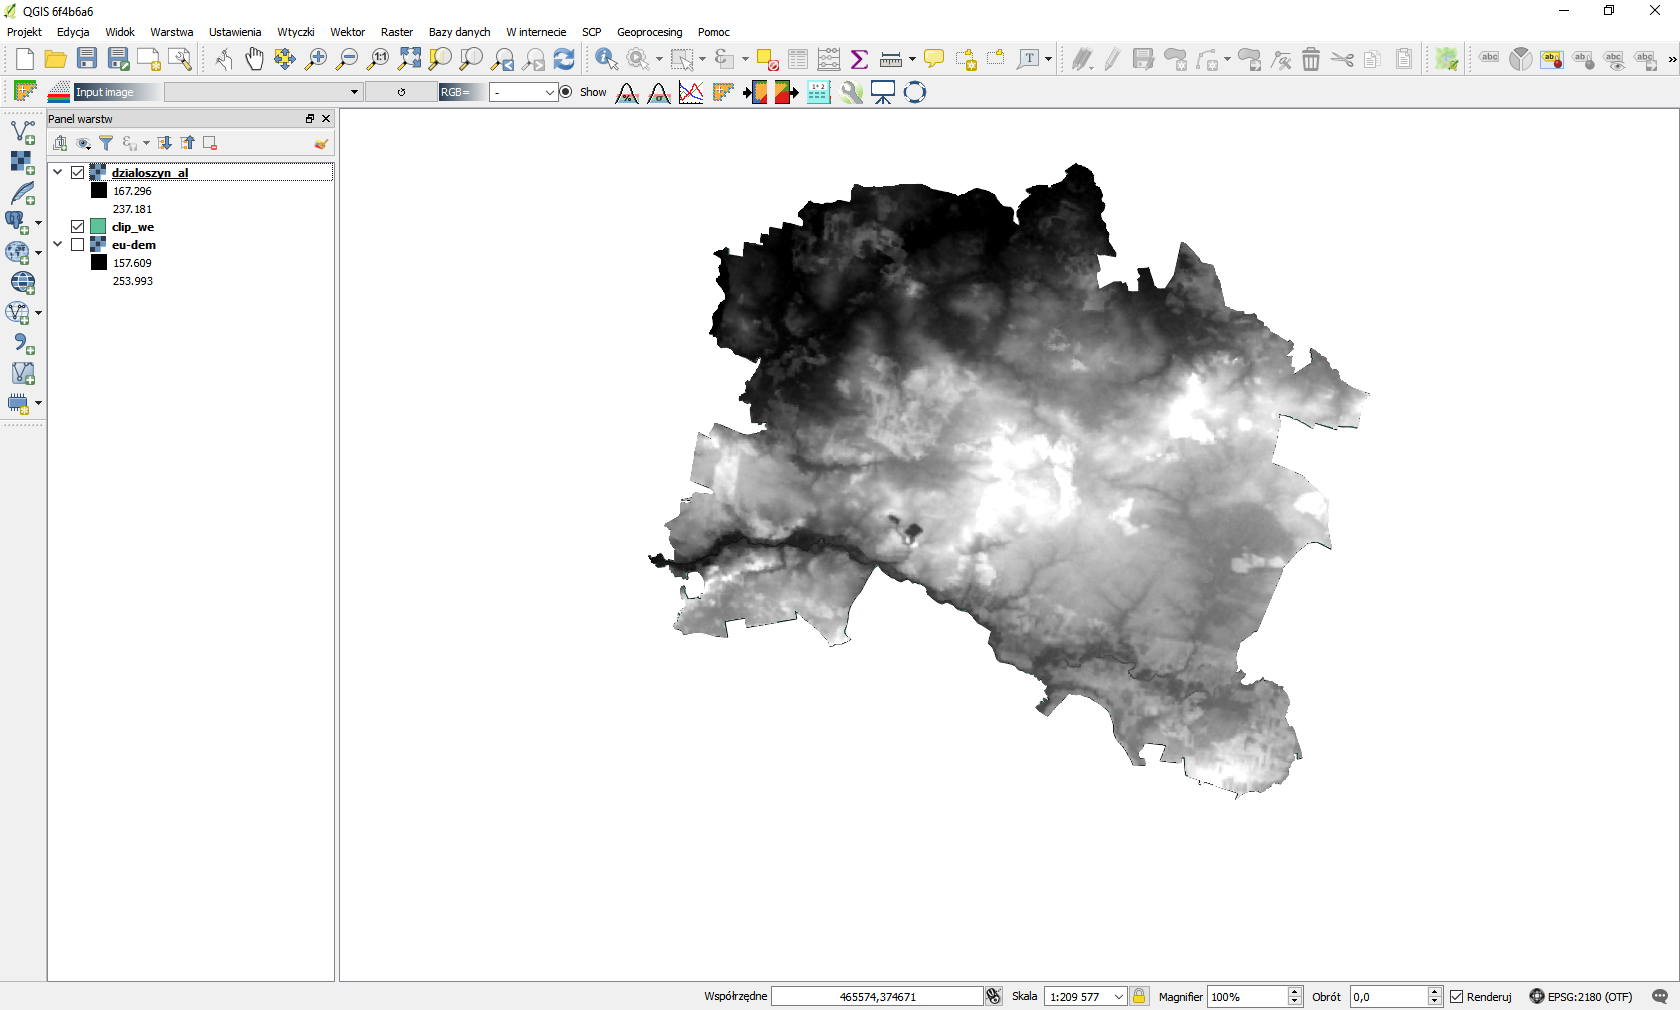Screen dimensions: 1680x1010
Task: Expand the hidden toolbar overflow chevron
Action: (1672, 59)
